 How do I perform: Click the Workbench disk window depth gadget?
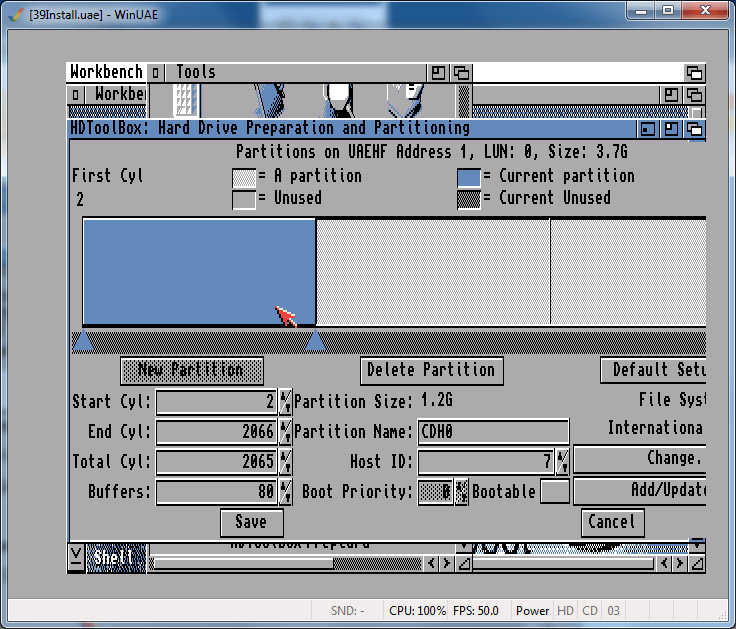[694, 95]
